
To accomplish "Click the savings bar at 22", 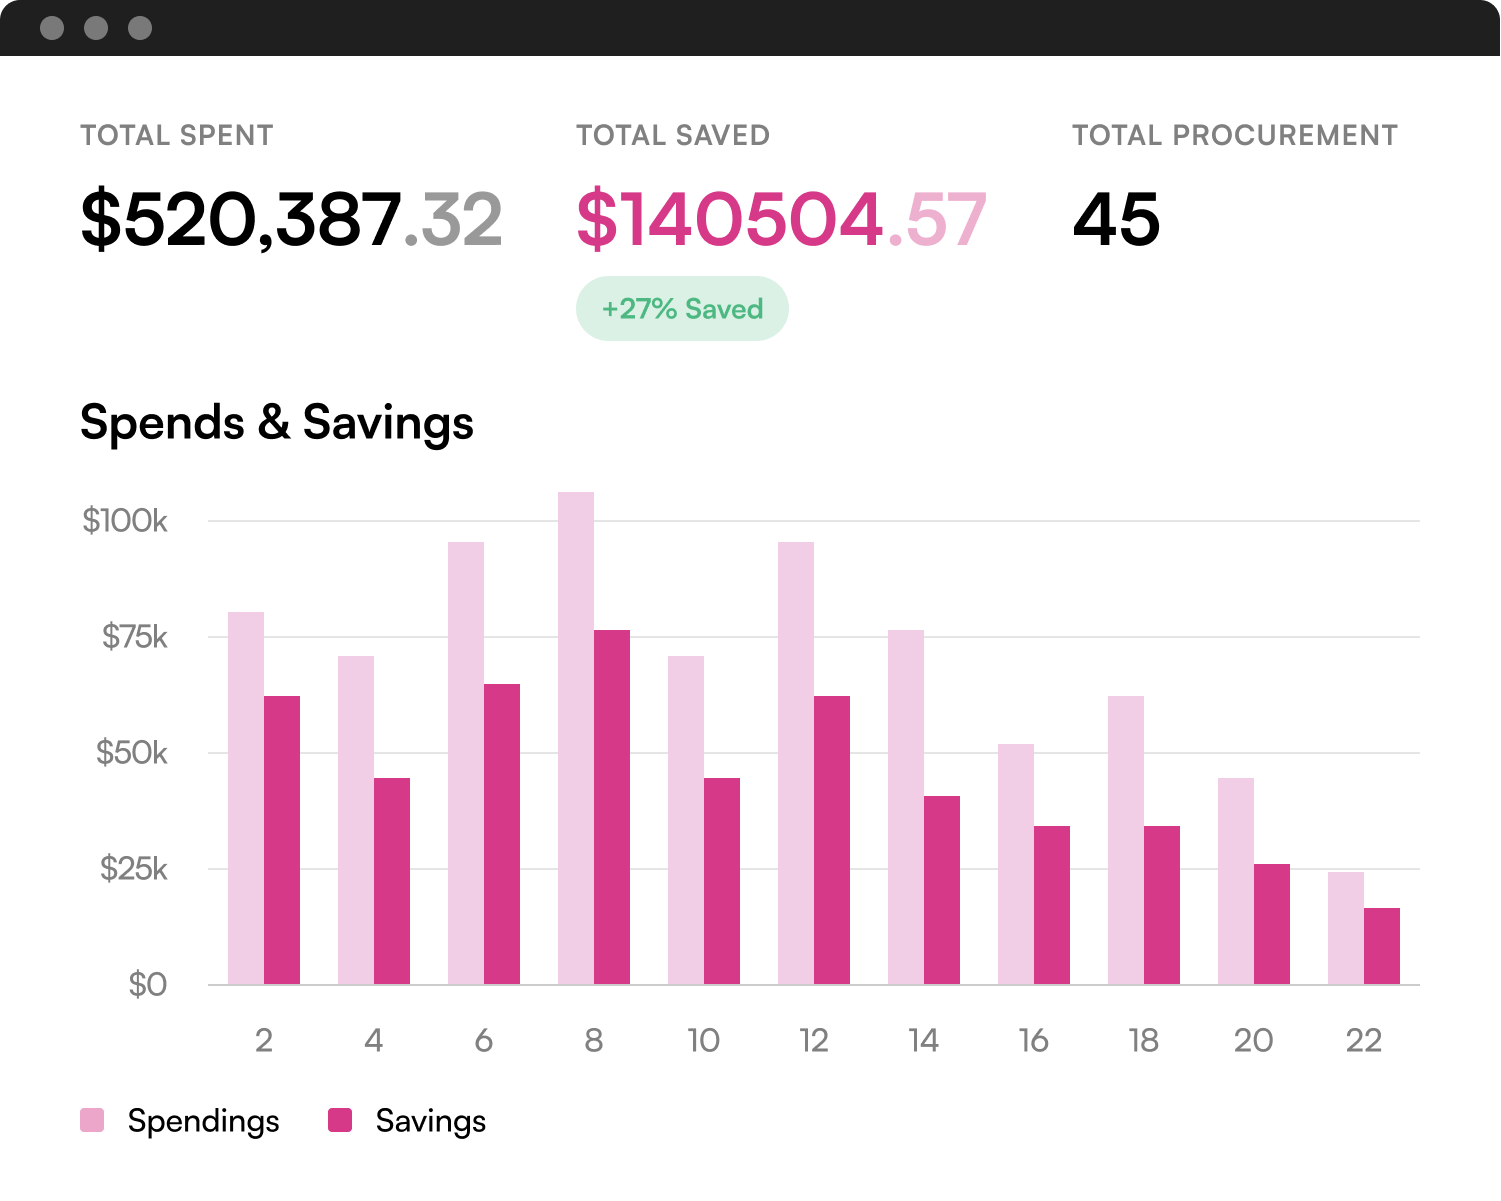I will click(x=1382, y=946).
